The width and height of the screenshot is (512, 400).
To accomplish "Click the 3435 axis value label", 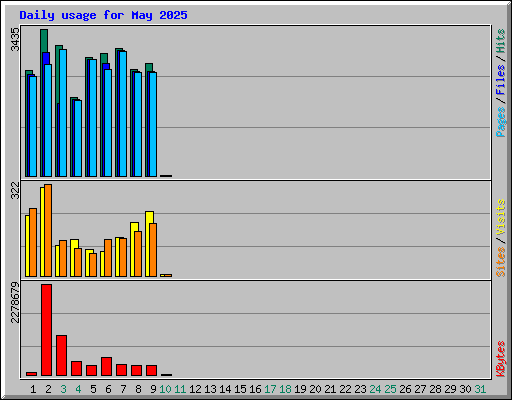I will click(15, 39).
